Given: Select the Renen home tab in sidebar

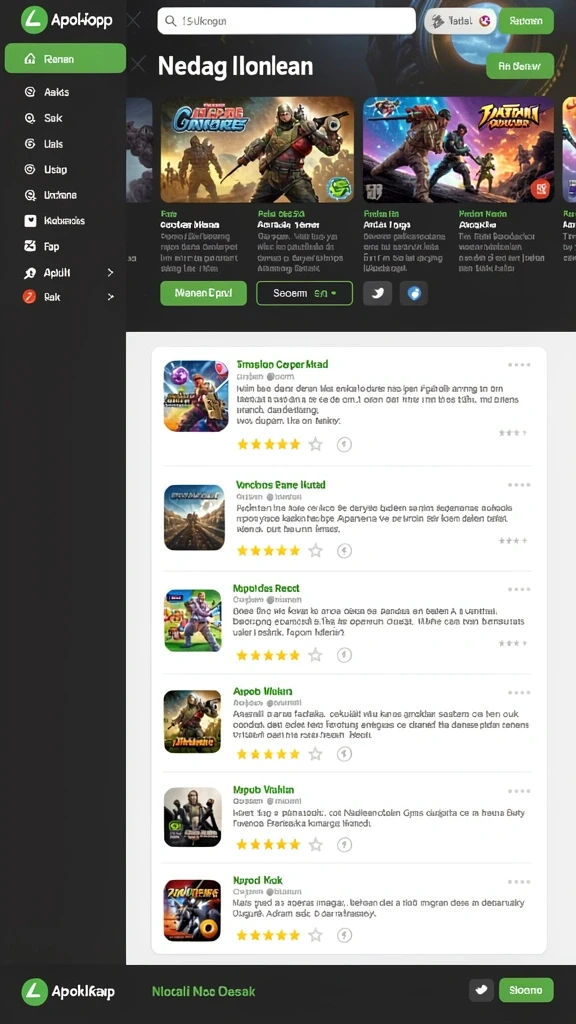Looking at the screenshot, I should pos(65,58).
